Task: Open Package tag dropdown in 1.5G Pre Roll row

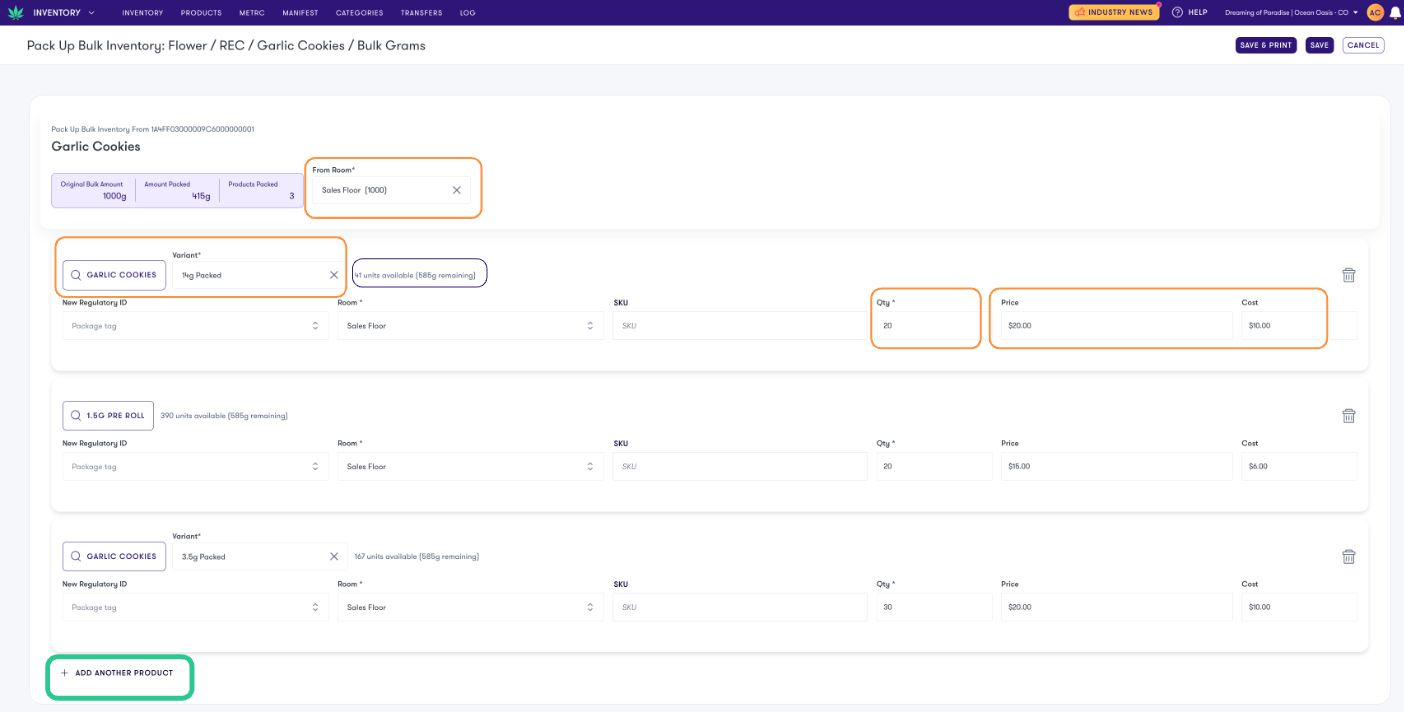Action: pyautogui.click(x=195, y=466)
